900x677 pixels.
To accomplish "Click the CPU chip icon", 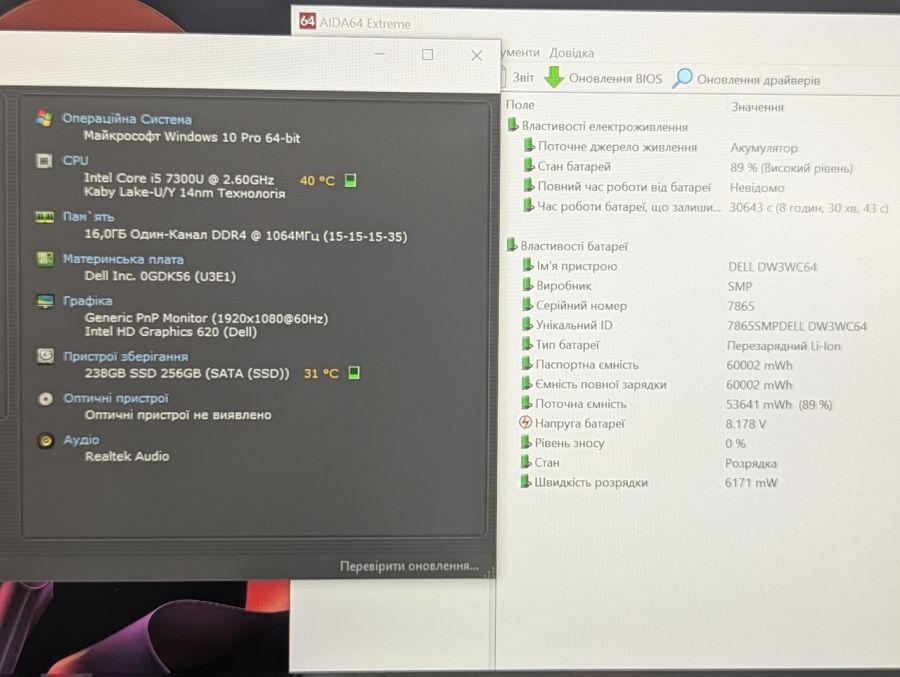I will [x=44, y=161].
